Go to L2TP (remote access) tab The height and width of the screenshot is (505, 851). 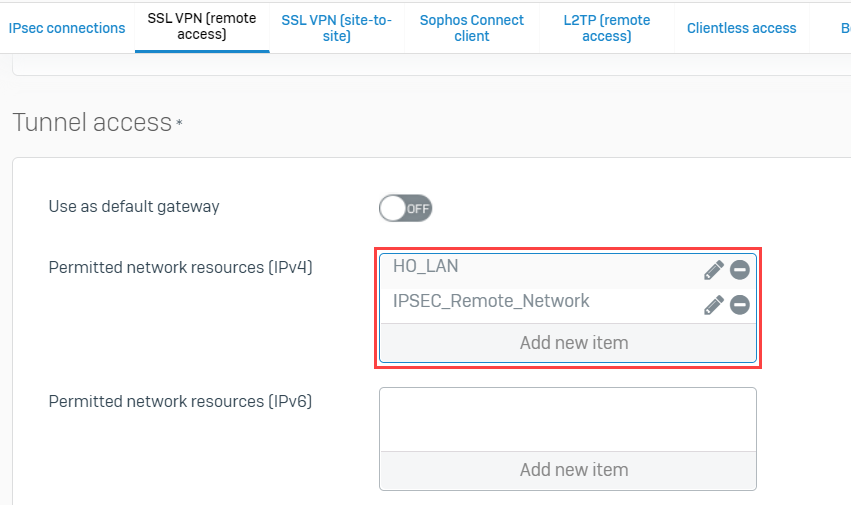(606, 28)
